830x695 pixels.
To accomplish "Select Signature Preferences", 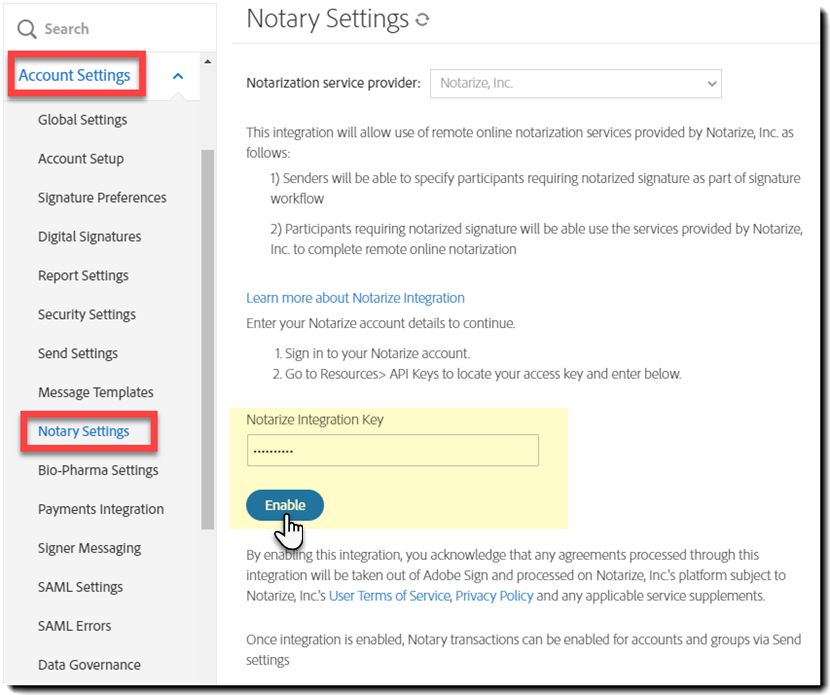I will 102,197.
